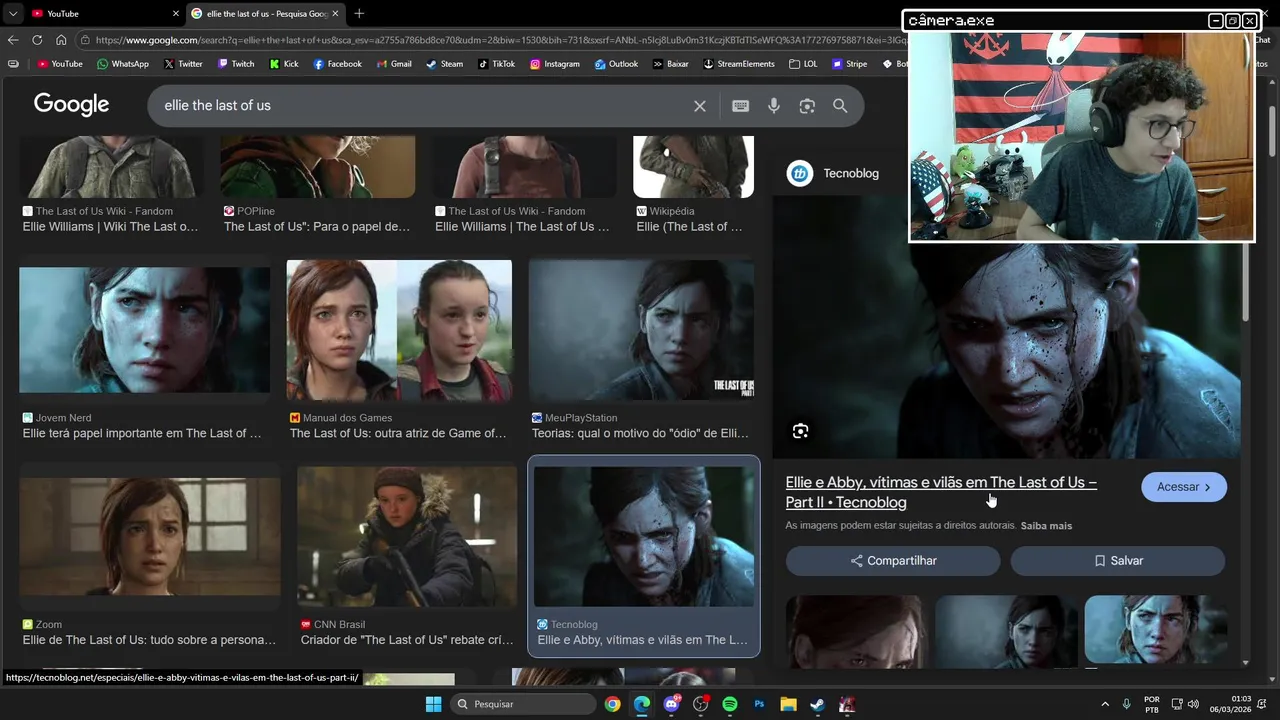Open Photoshop from the taskbar
This screenshot has width=1280, height=720.
pyautogui.click(x=759, y=704)
